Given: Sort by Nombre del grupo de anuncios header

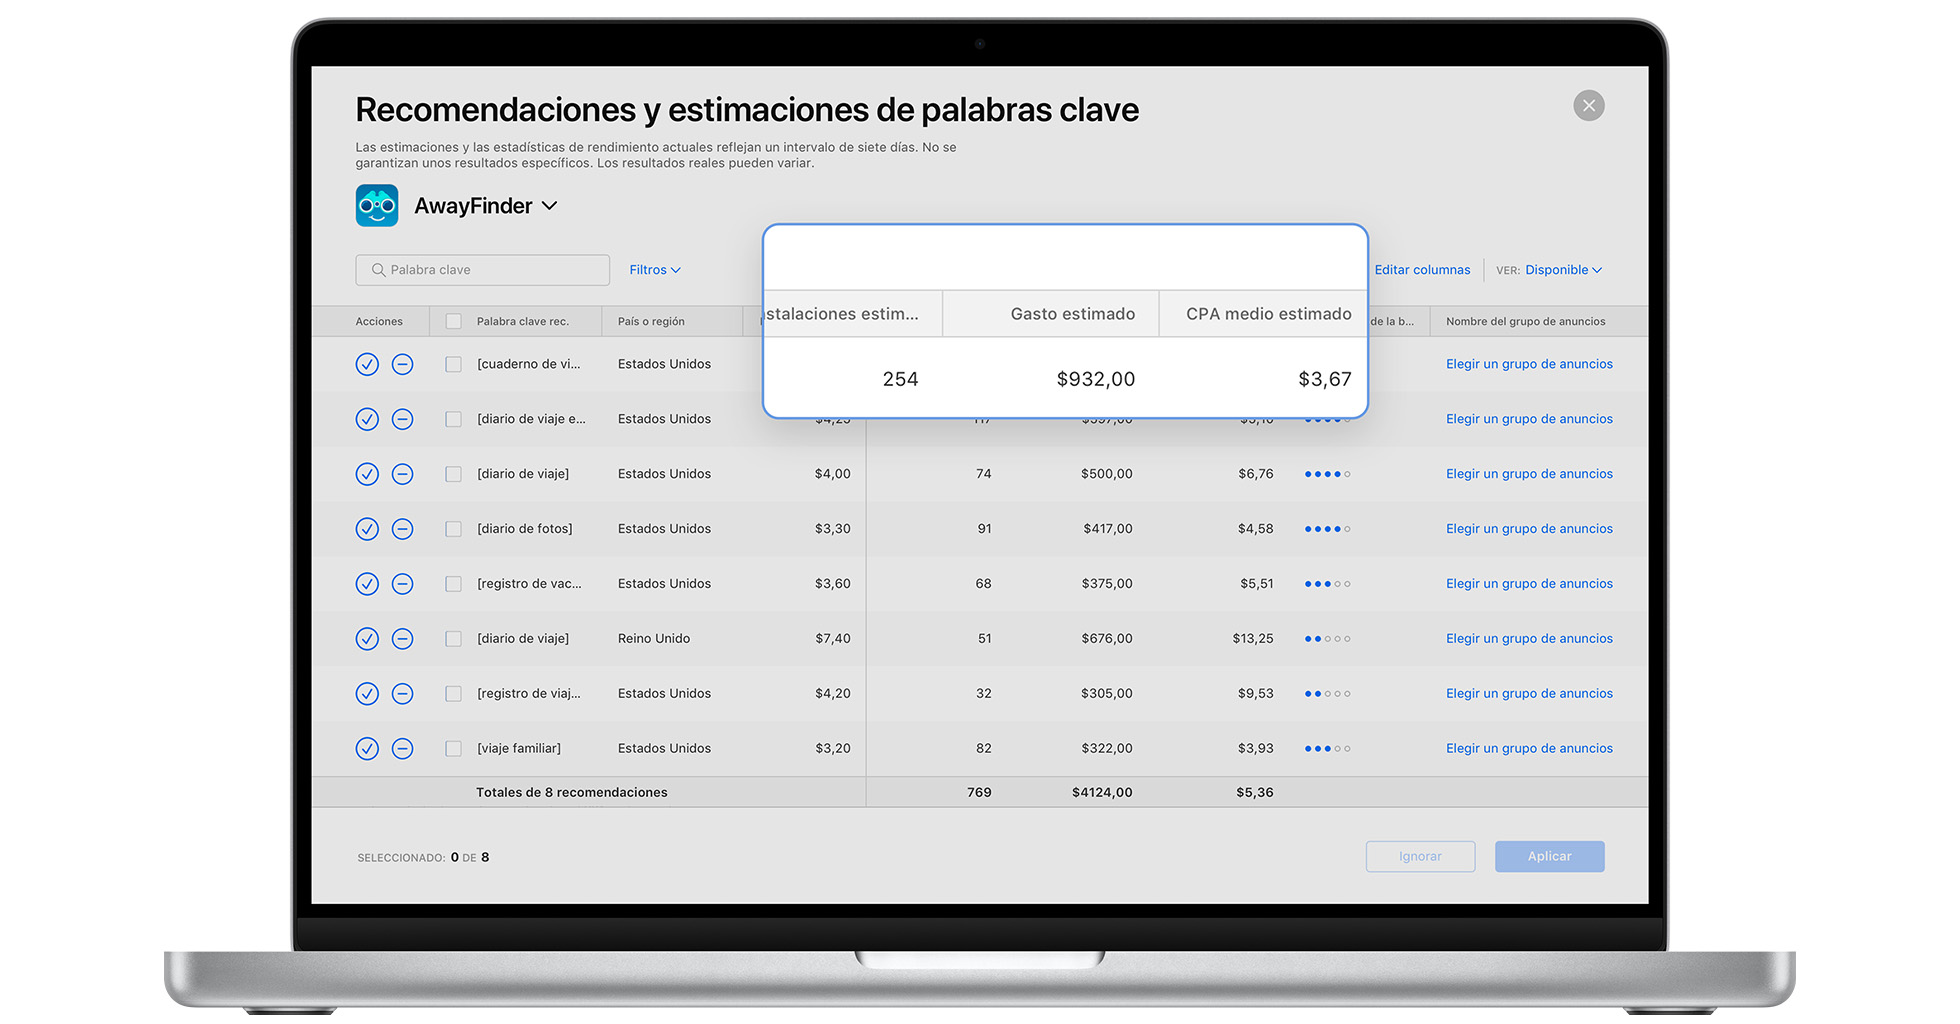Looking at the screenshot, I should click(1525, 322).
